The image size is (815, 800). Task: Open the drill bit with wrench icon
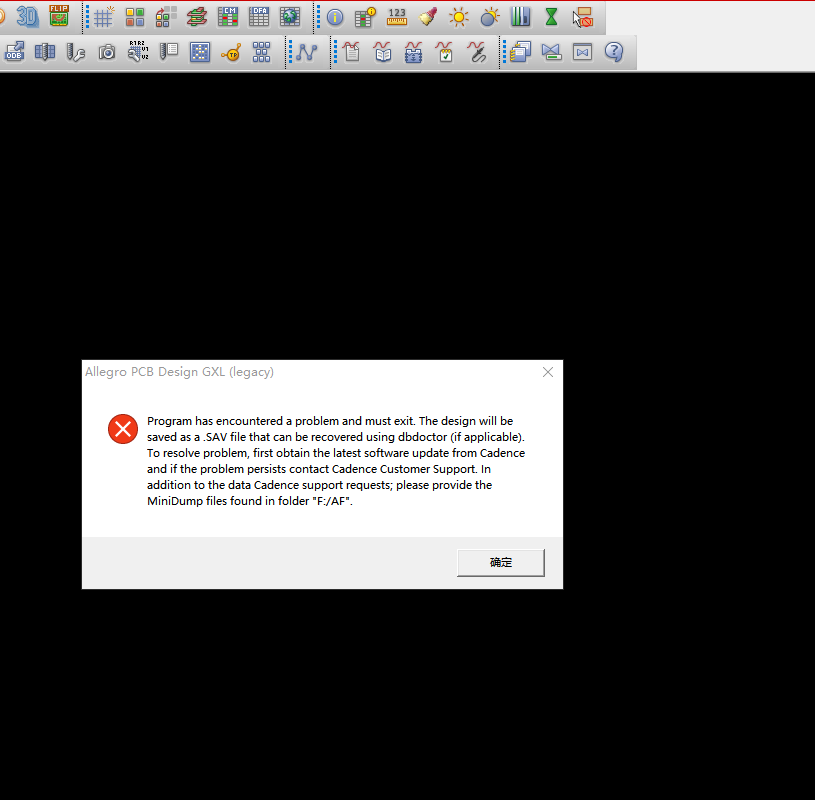[x=76, y=52]
